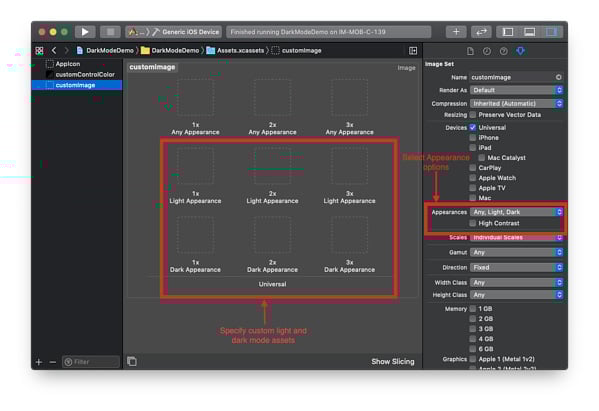The image size is (599, 411).
Task: Toggle the right inspectors panel icon
Action: click(552, 32)
